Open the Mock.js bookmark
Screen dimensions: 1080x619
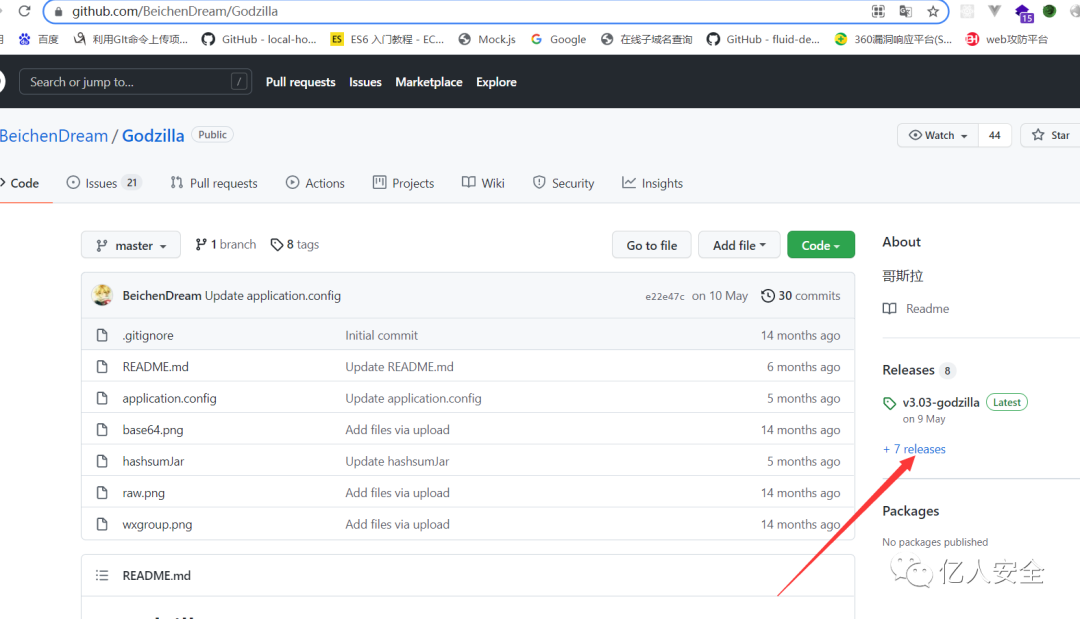[487, 39]
